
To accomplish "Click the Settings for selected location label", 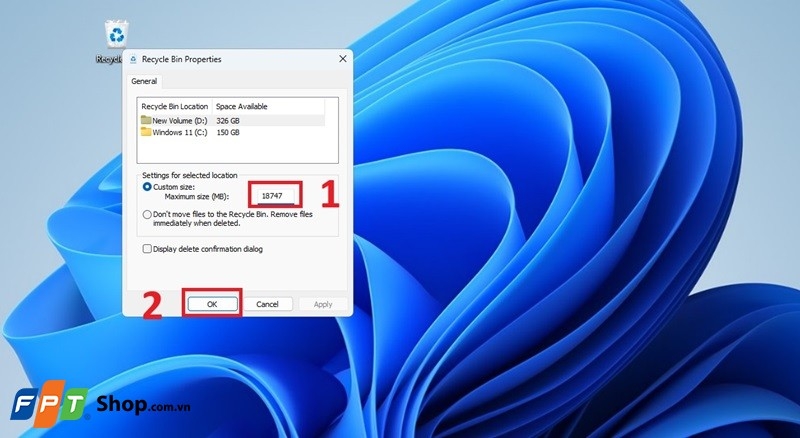I will (x=189, y=175).
